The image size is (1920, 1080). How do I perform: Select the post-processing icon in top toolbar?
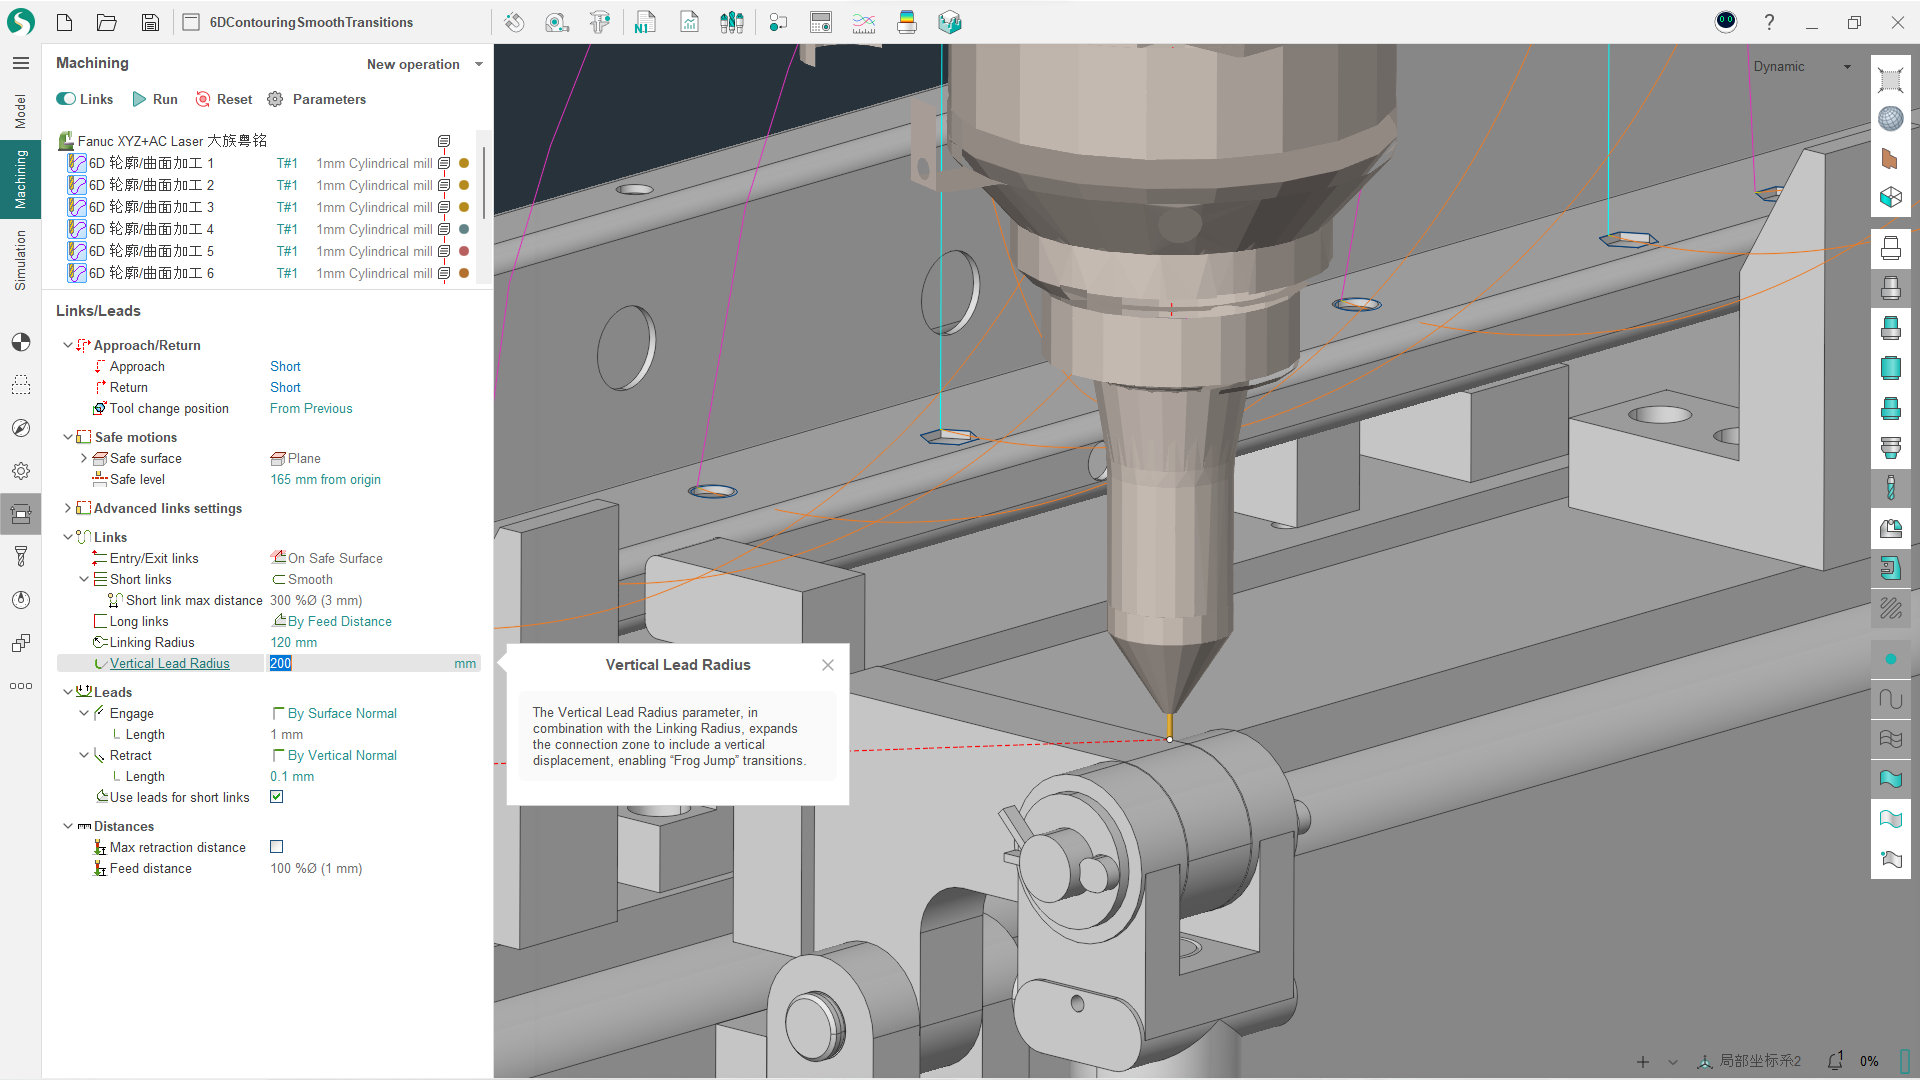644,22
